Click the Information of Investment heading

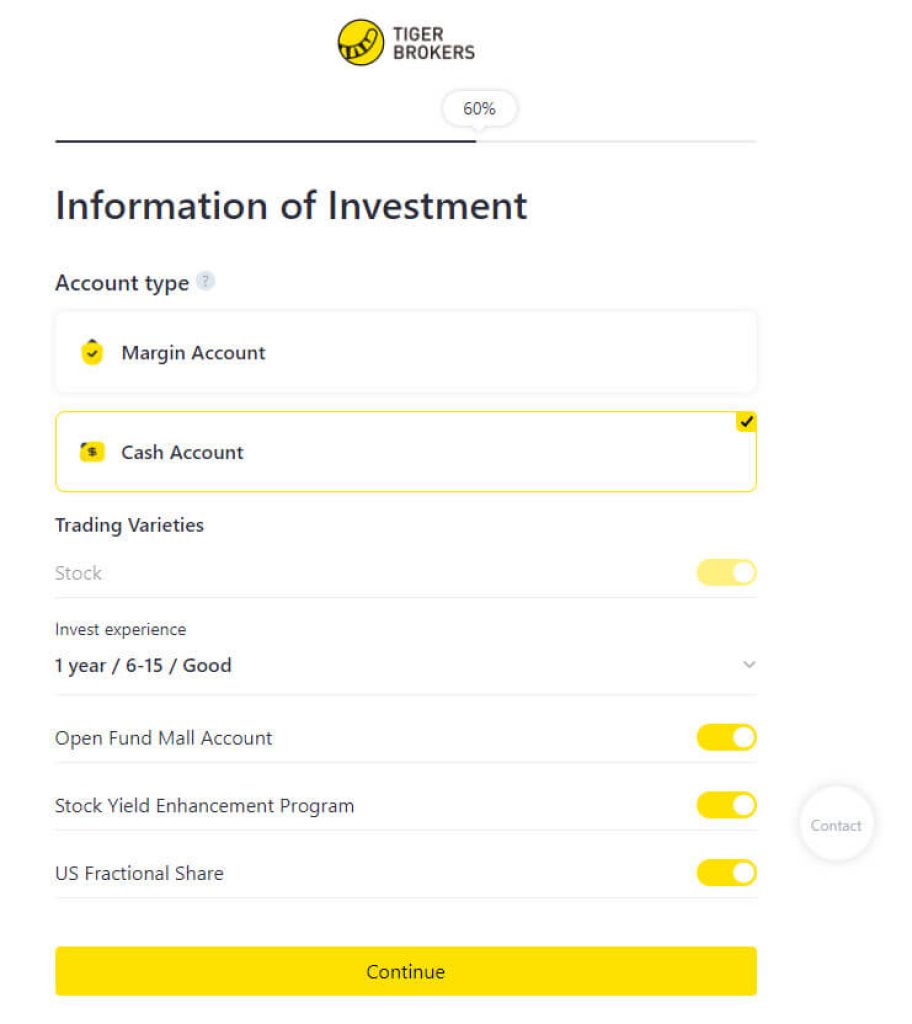(x=291, y=206)
